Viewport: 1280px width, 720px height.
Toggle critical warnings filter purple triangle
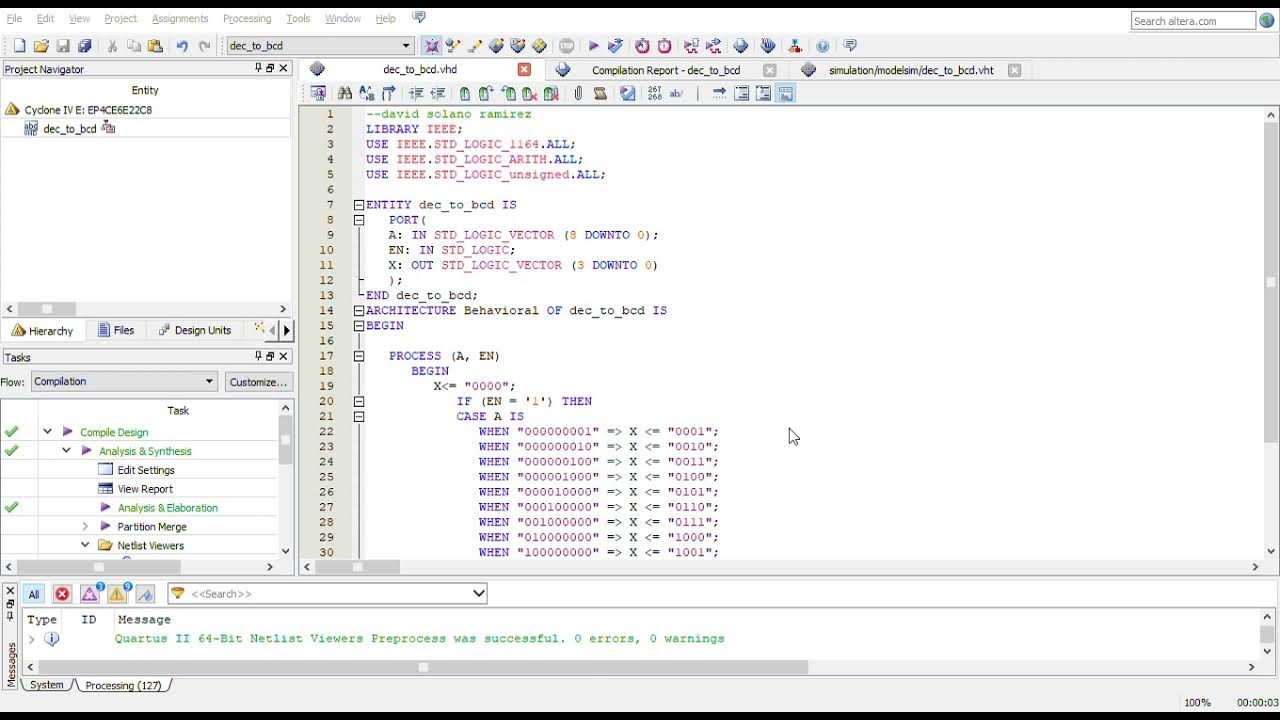91,594
